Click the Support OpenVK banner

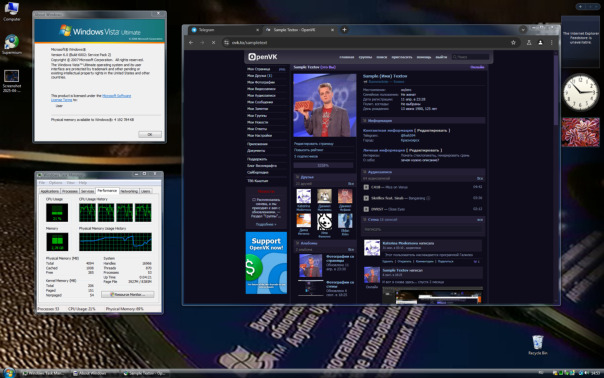266,263
